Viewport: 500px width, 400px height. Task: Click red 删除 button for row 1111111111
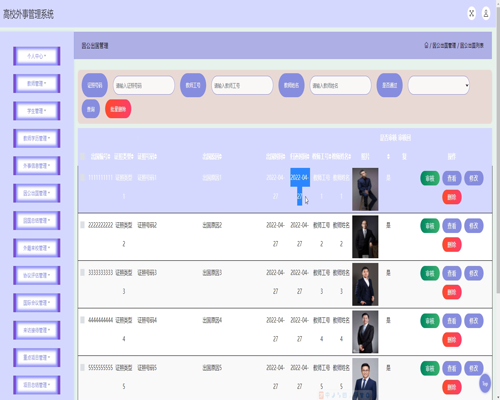tap(452, 197)
